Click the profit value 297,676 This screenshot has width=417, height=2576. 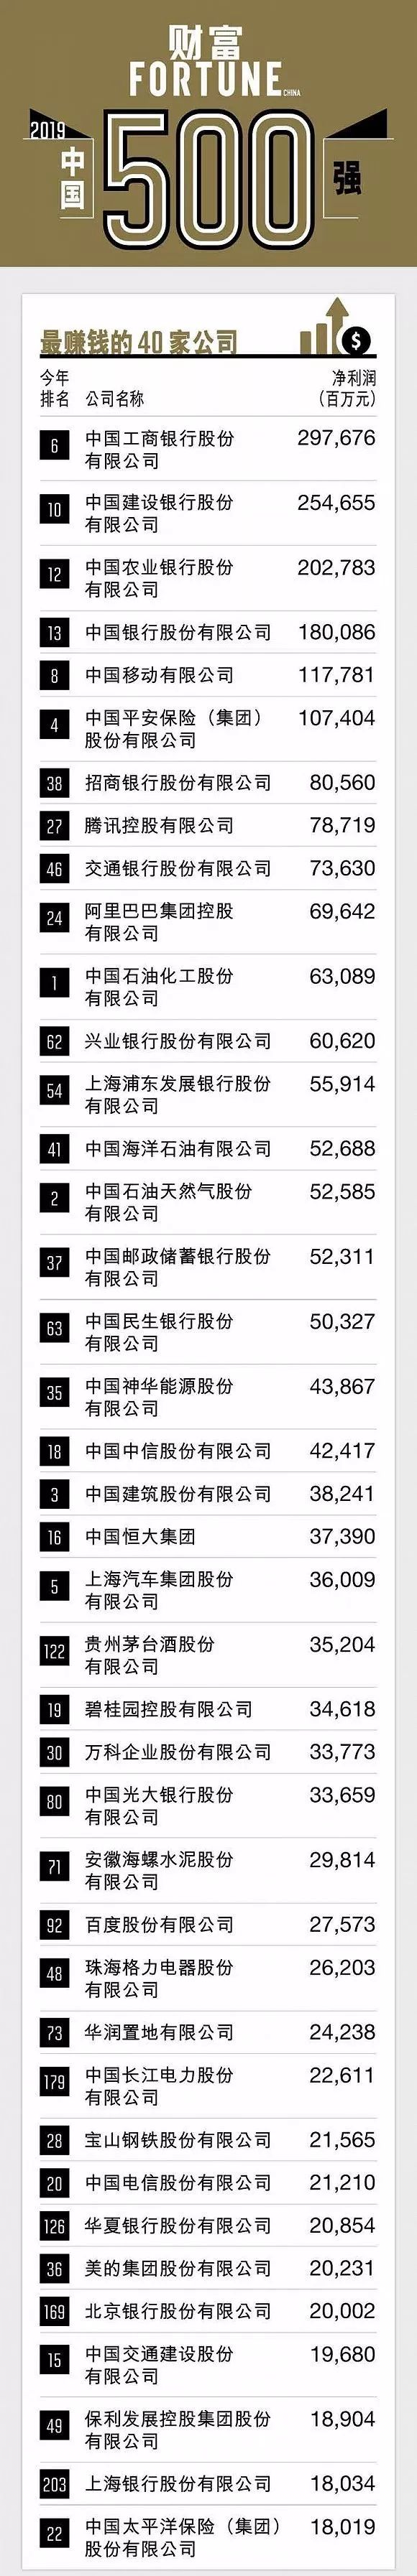click(336, 438)
